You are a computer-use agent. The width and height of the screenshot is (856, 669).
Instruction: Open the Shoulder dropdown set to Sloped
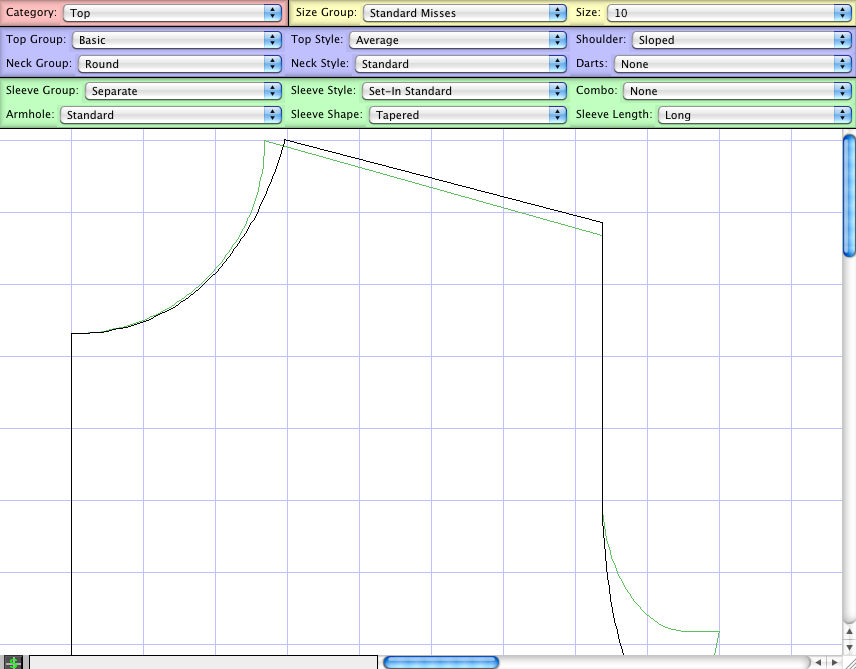[x=735, y=40]
